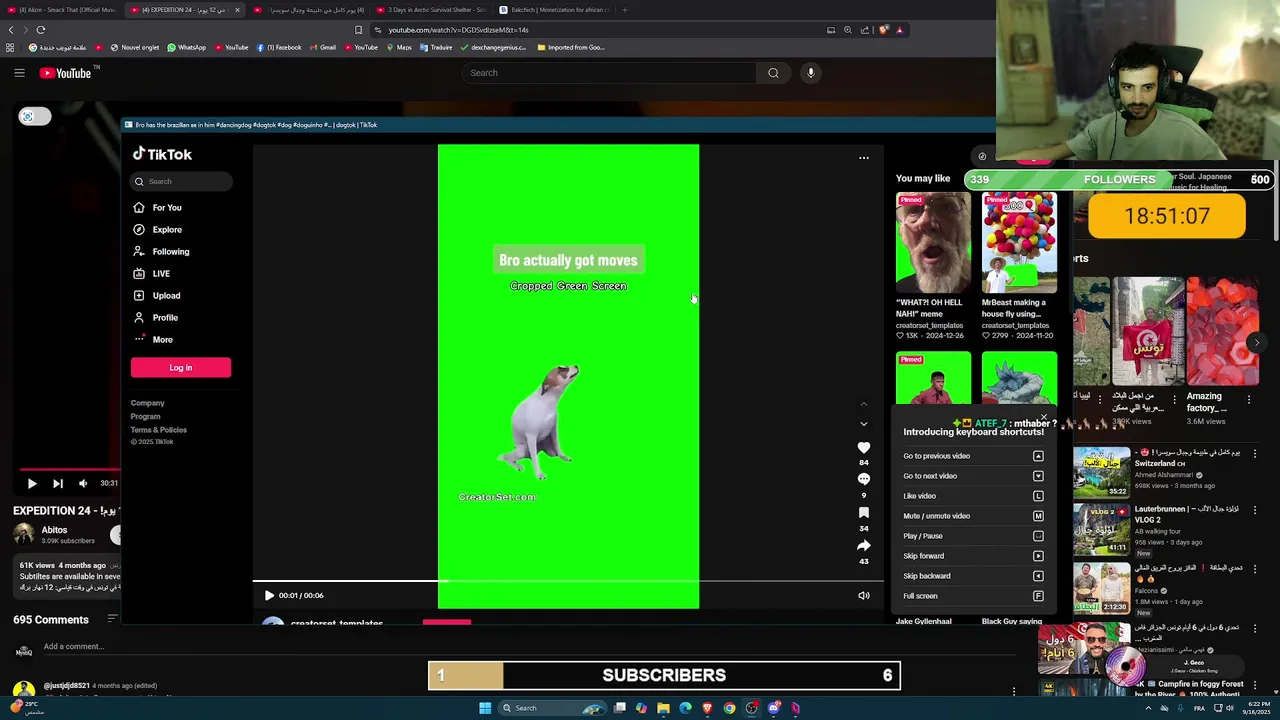Expand the Company footer section
Viewport: 1280px width, 720px height.
[x=147, y=403]
